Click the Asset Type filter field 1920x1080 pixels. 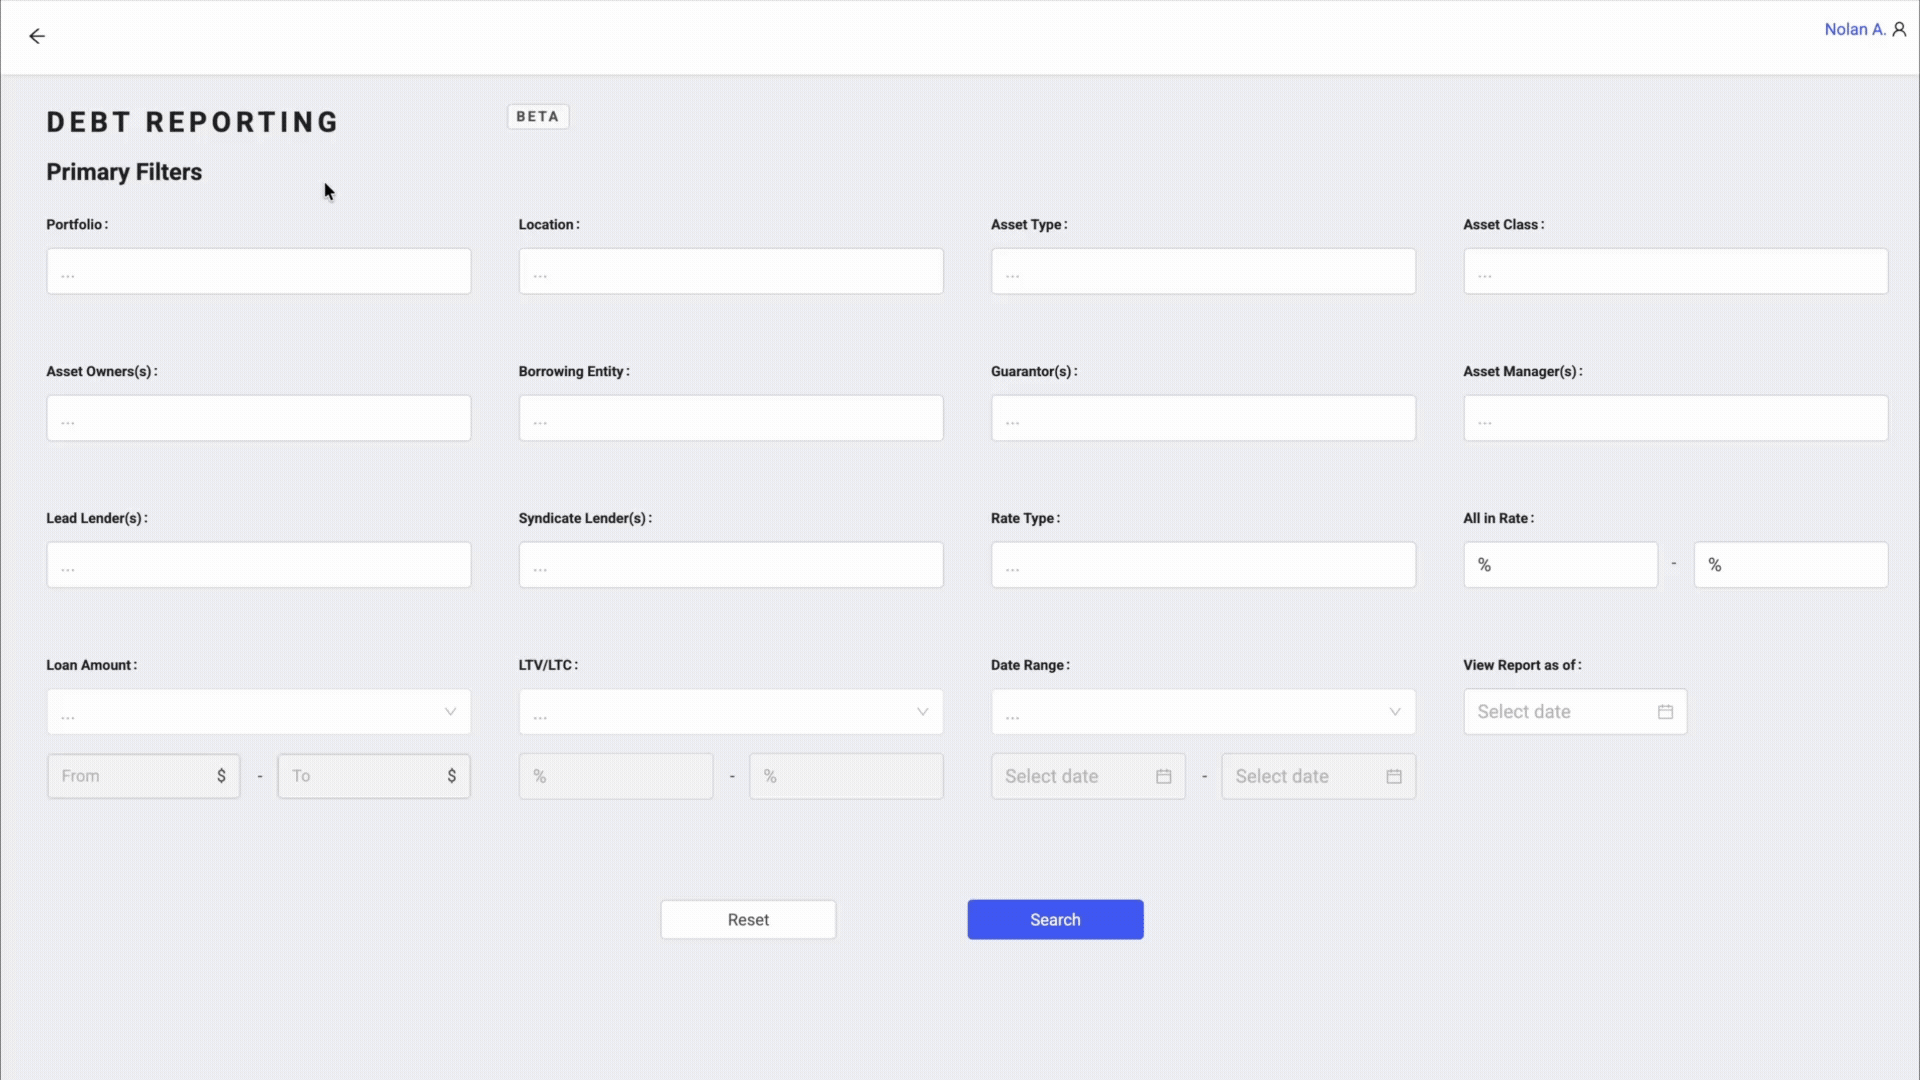pos(1203,271)
